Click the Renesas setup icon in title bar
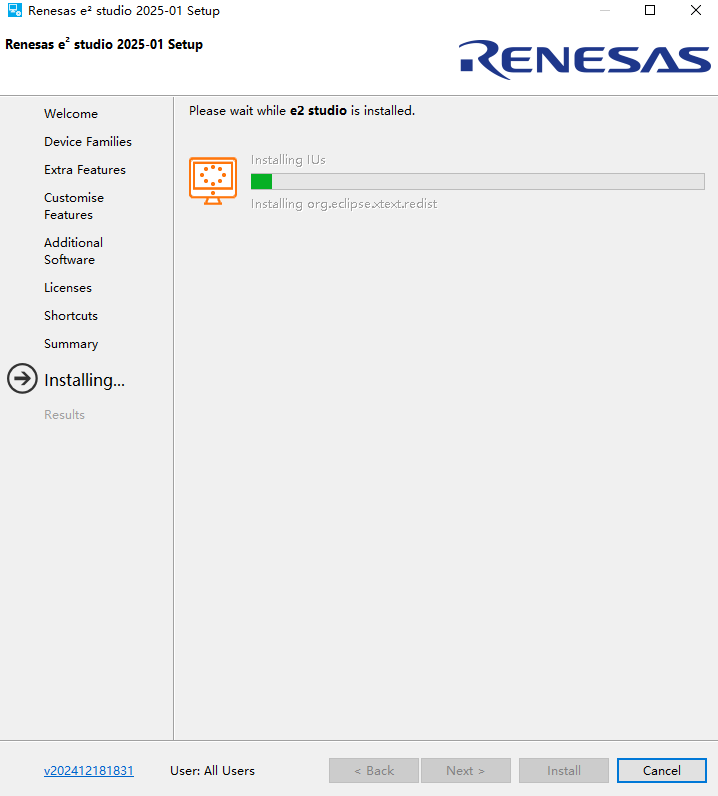The image size is (718, 796). (15, 10)
